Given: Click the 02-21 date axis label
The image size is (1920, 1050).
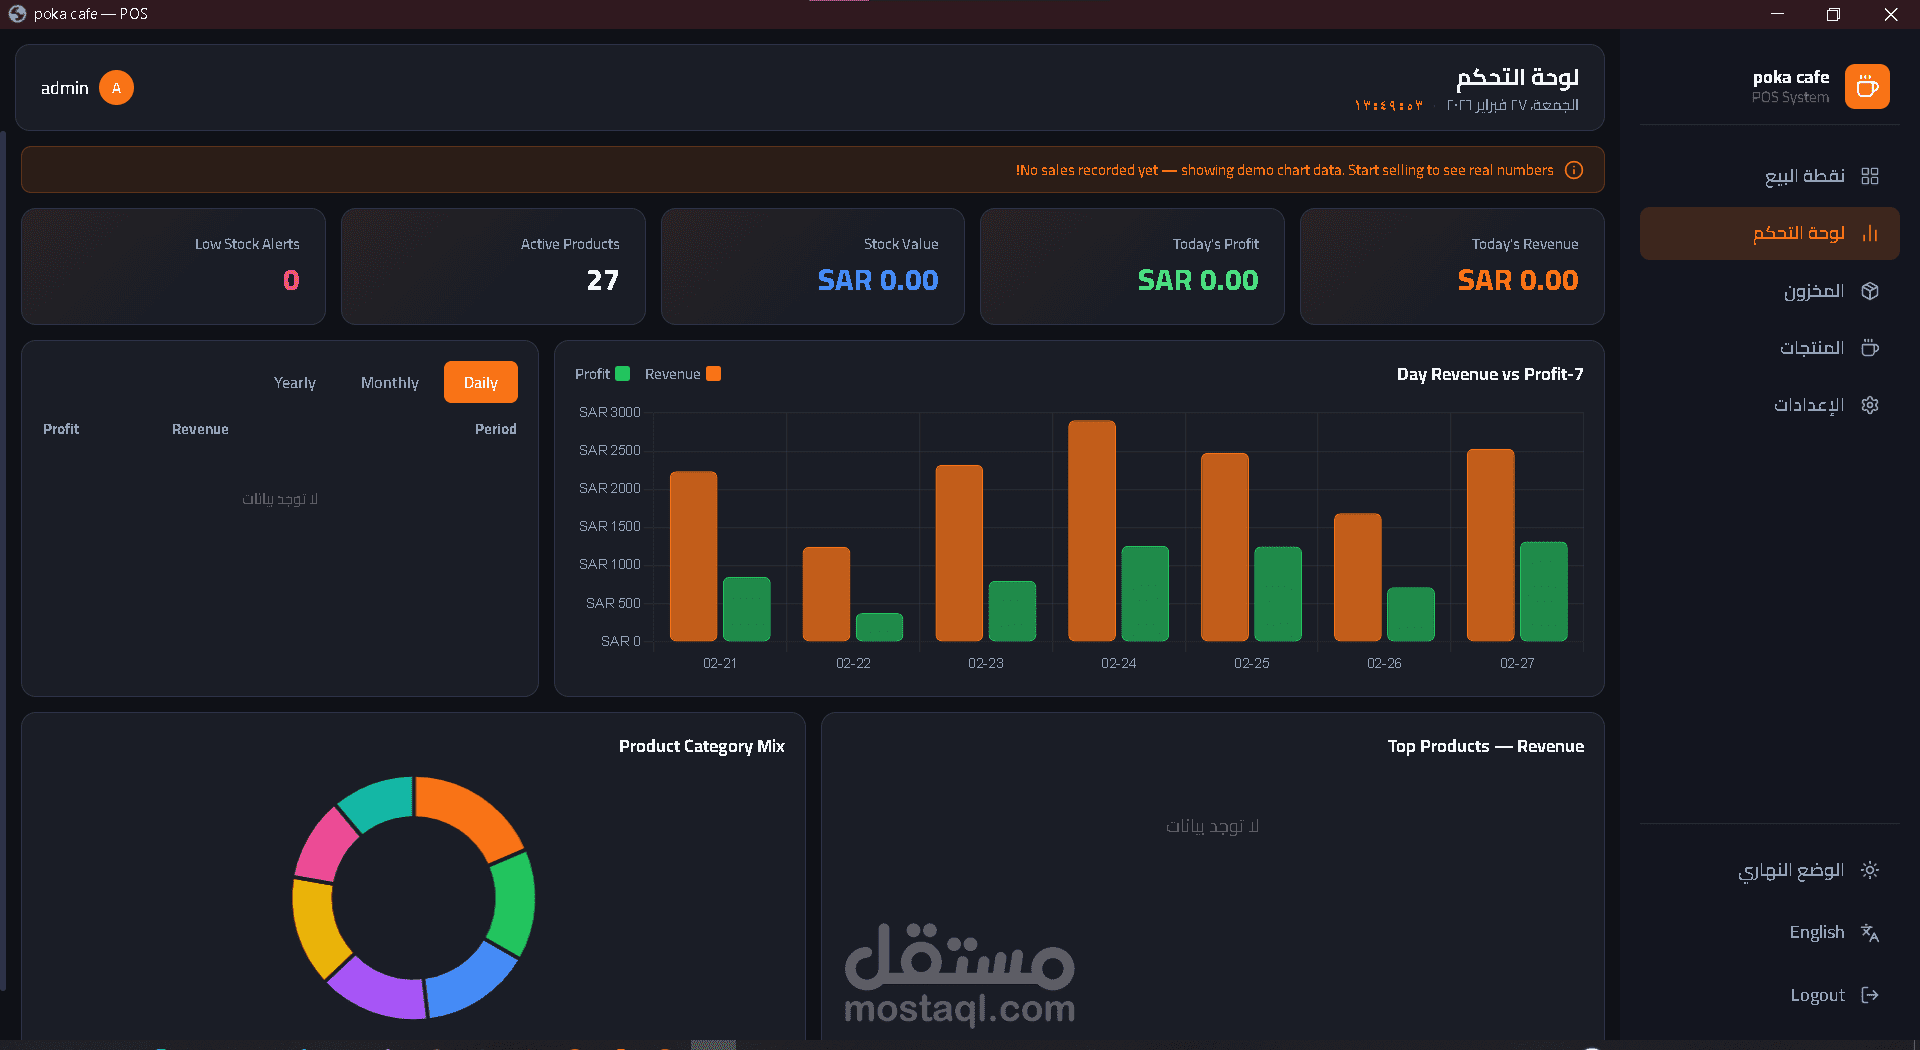Looking at the screenshot, I should [x=720, y=663].
